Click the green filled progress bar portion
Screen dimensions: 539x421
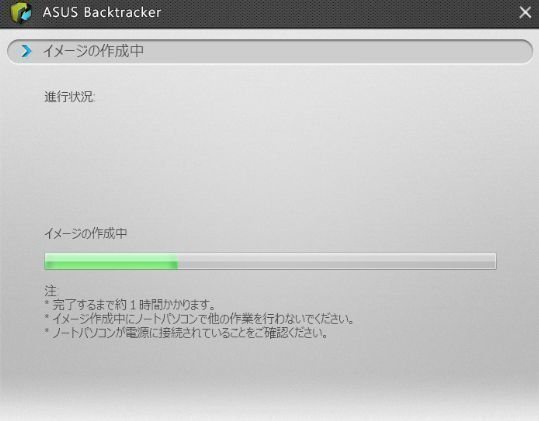[x=111, y=261]
